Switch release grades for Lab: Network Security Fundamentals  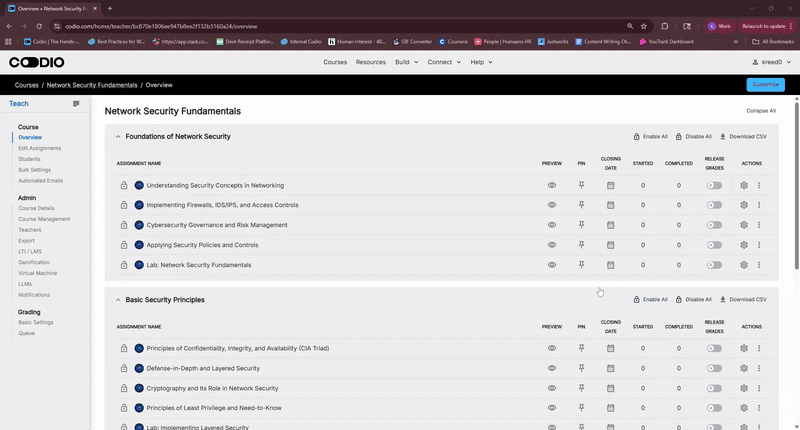coord(714,265)
